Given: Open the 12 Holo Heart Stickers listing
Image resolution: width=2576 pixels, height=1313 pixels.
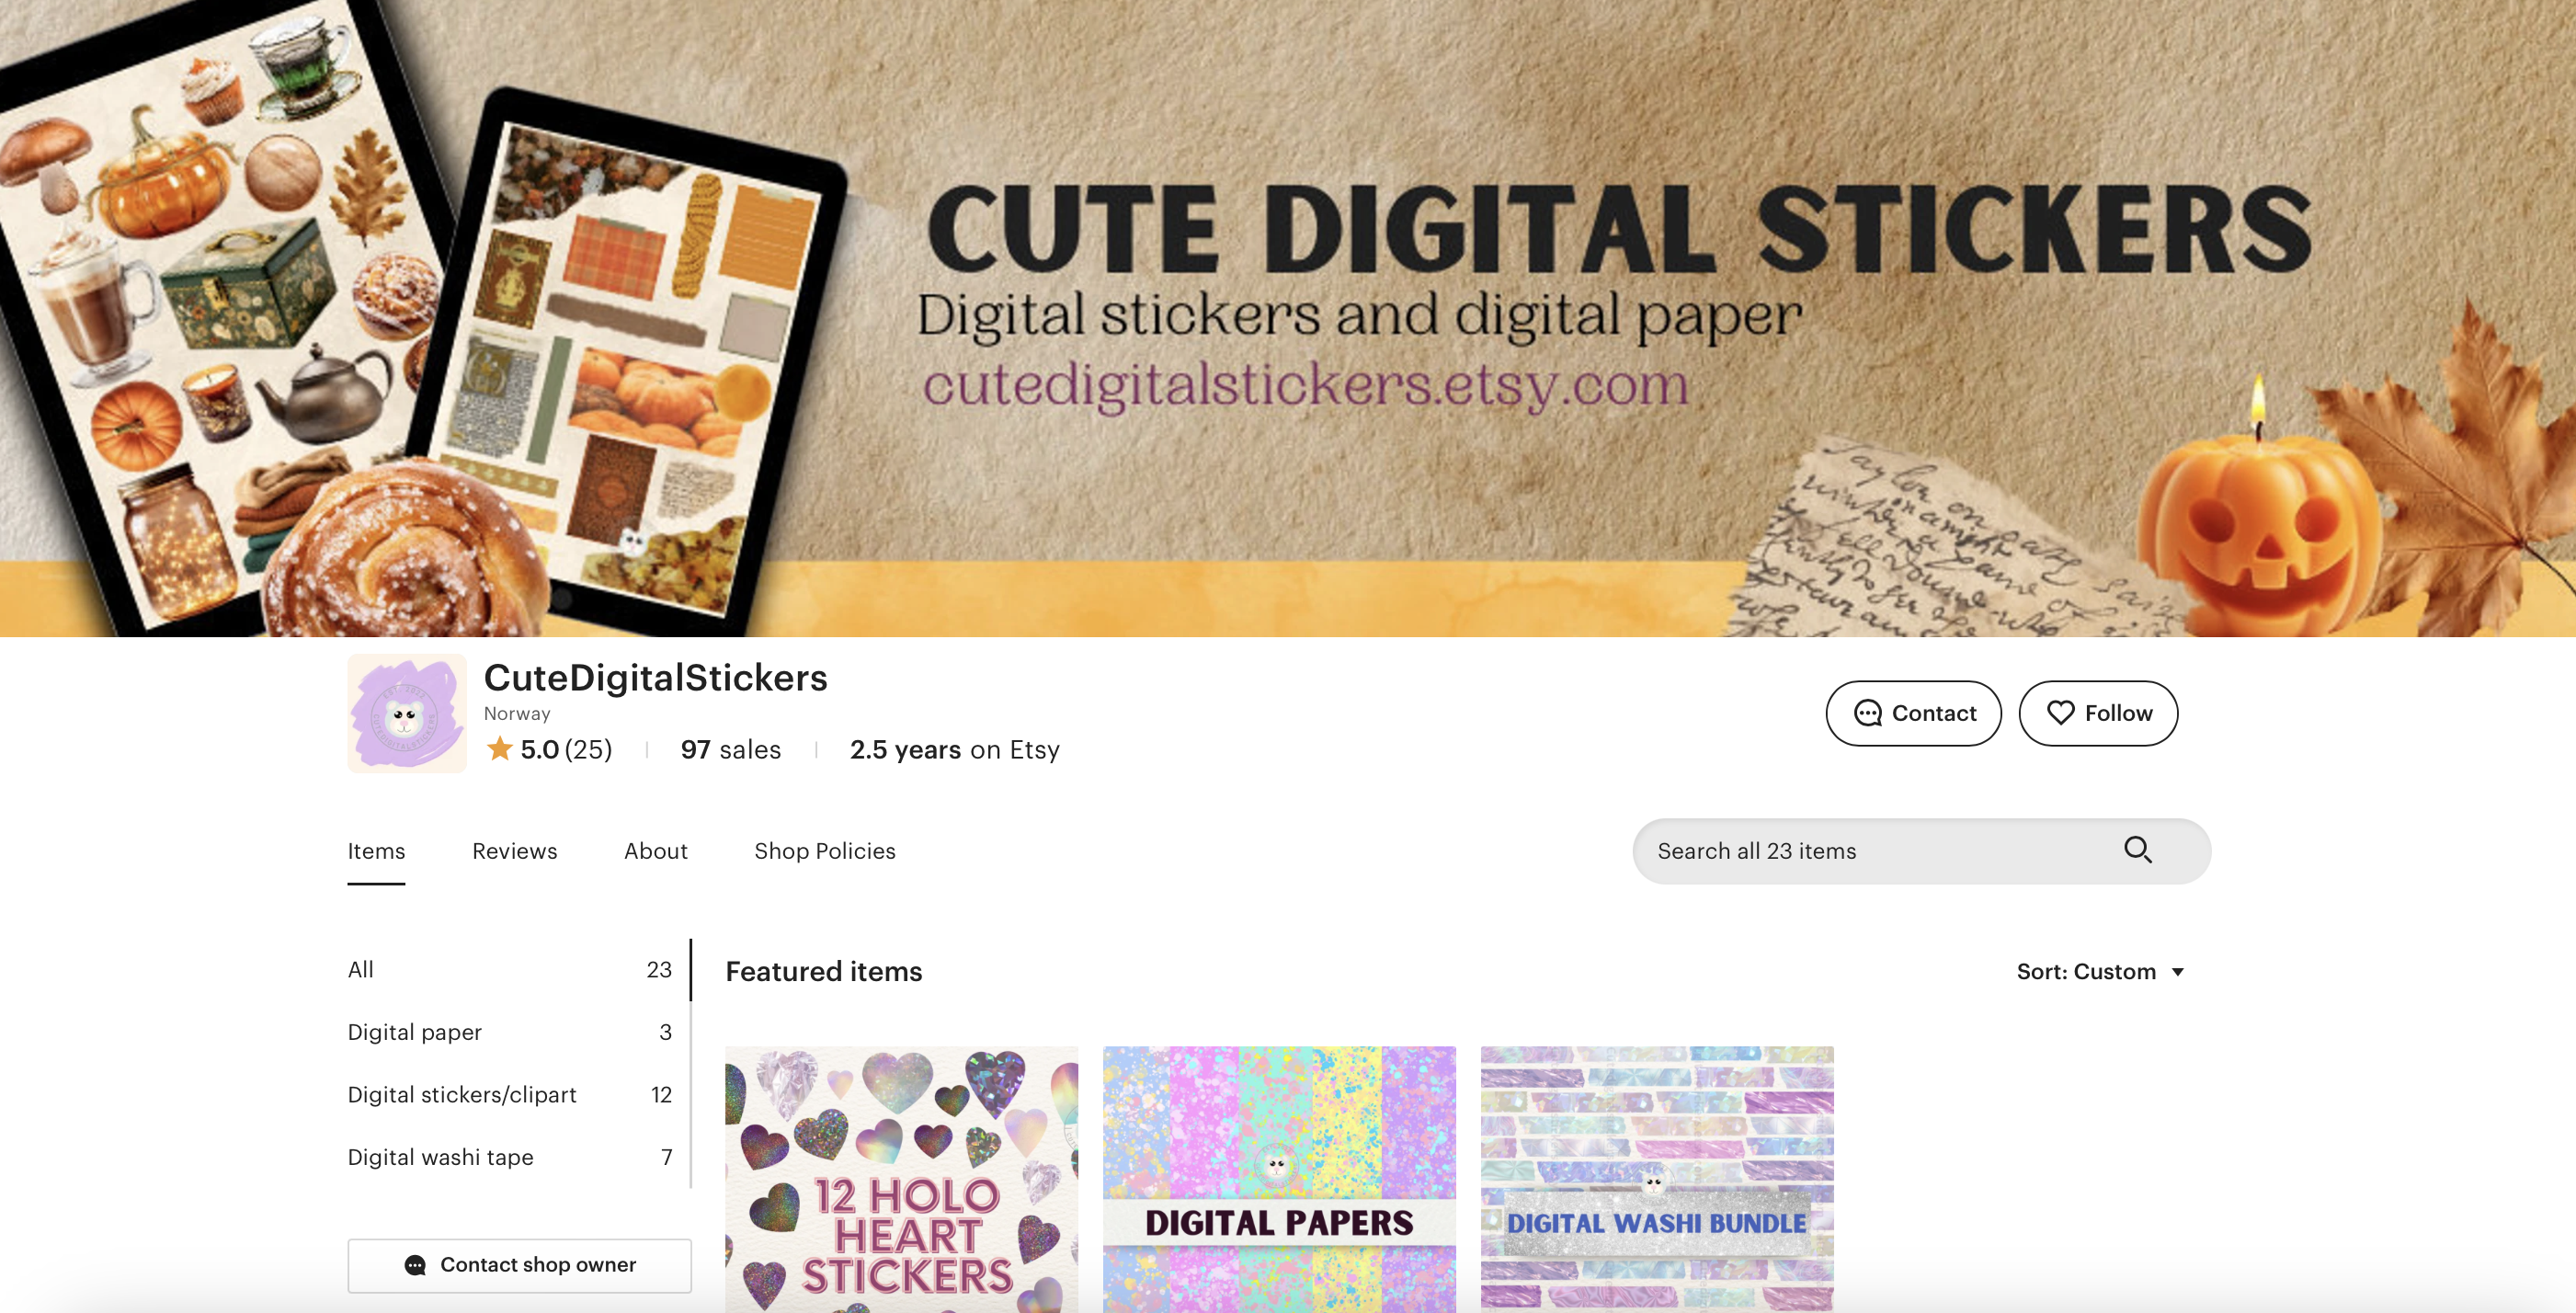Looking at the screenshot, I should coord(901,1180).
